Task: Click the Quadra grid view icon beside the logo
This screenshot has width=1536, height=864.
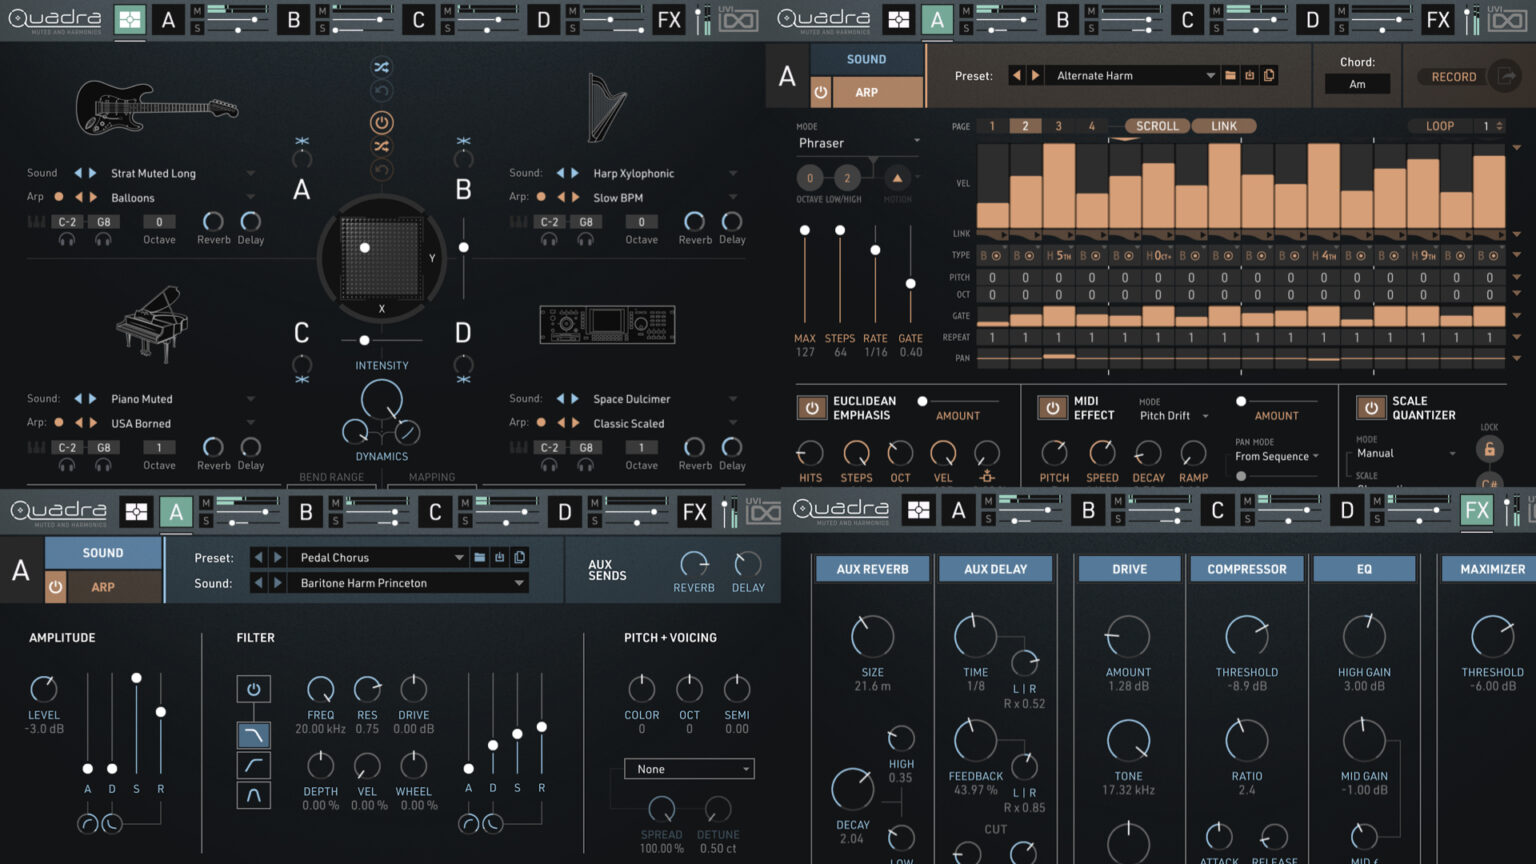Action: (128, 19)
